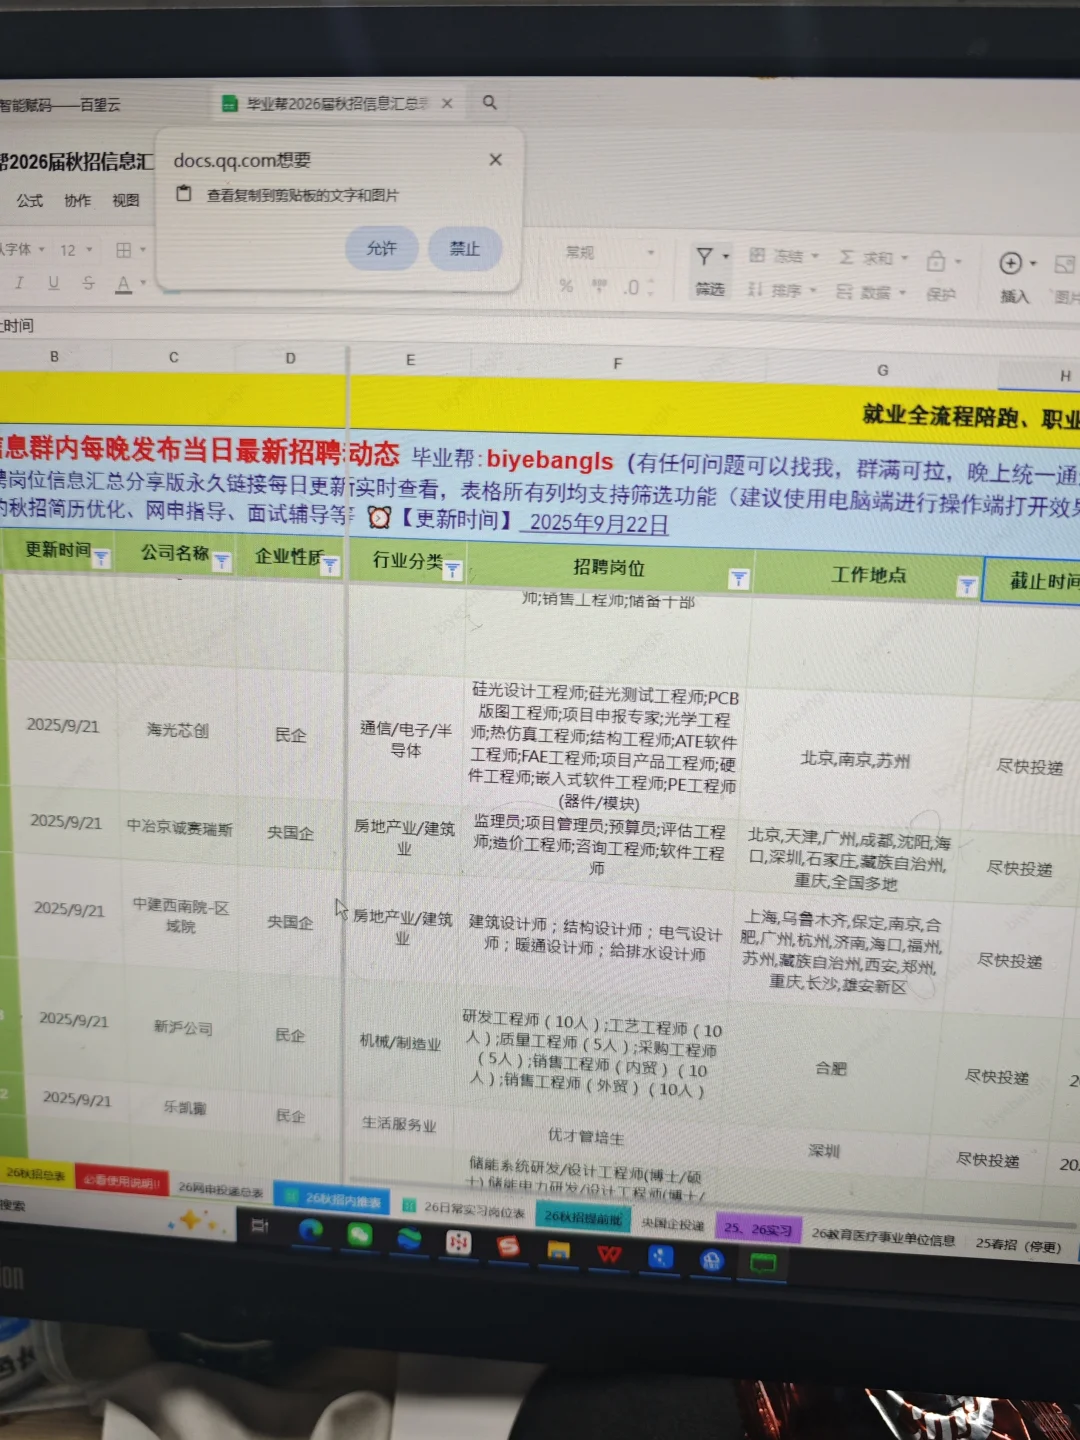Open Task View on the taskbar

pyautogui.click(x=259, y=1225)
